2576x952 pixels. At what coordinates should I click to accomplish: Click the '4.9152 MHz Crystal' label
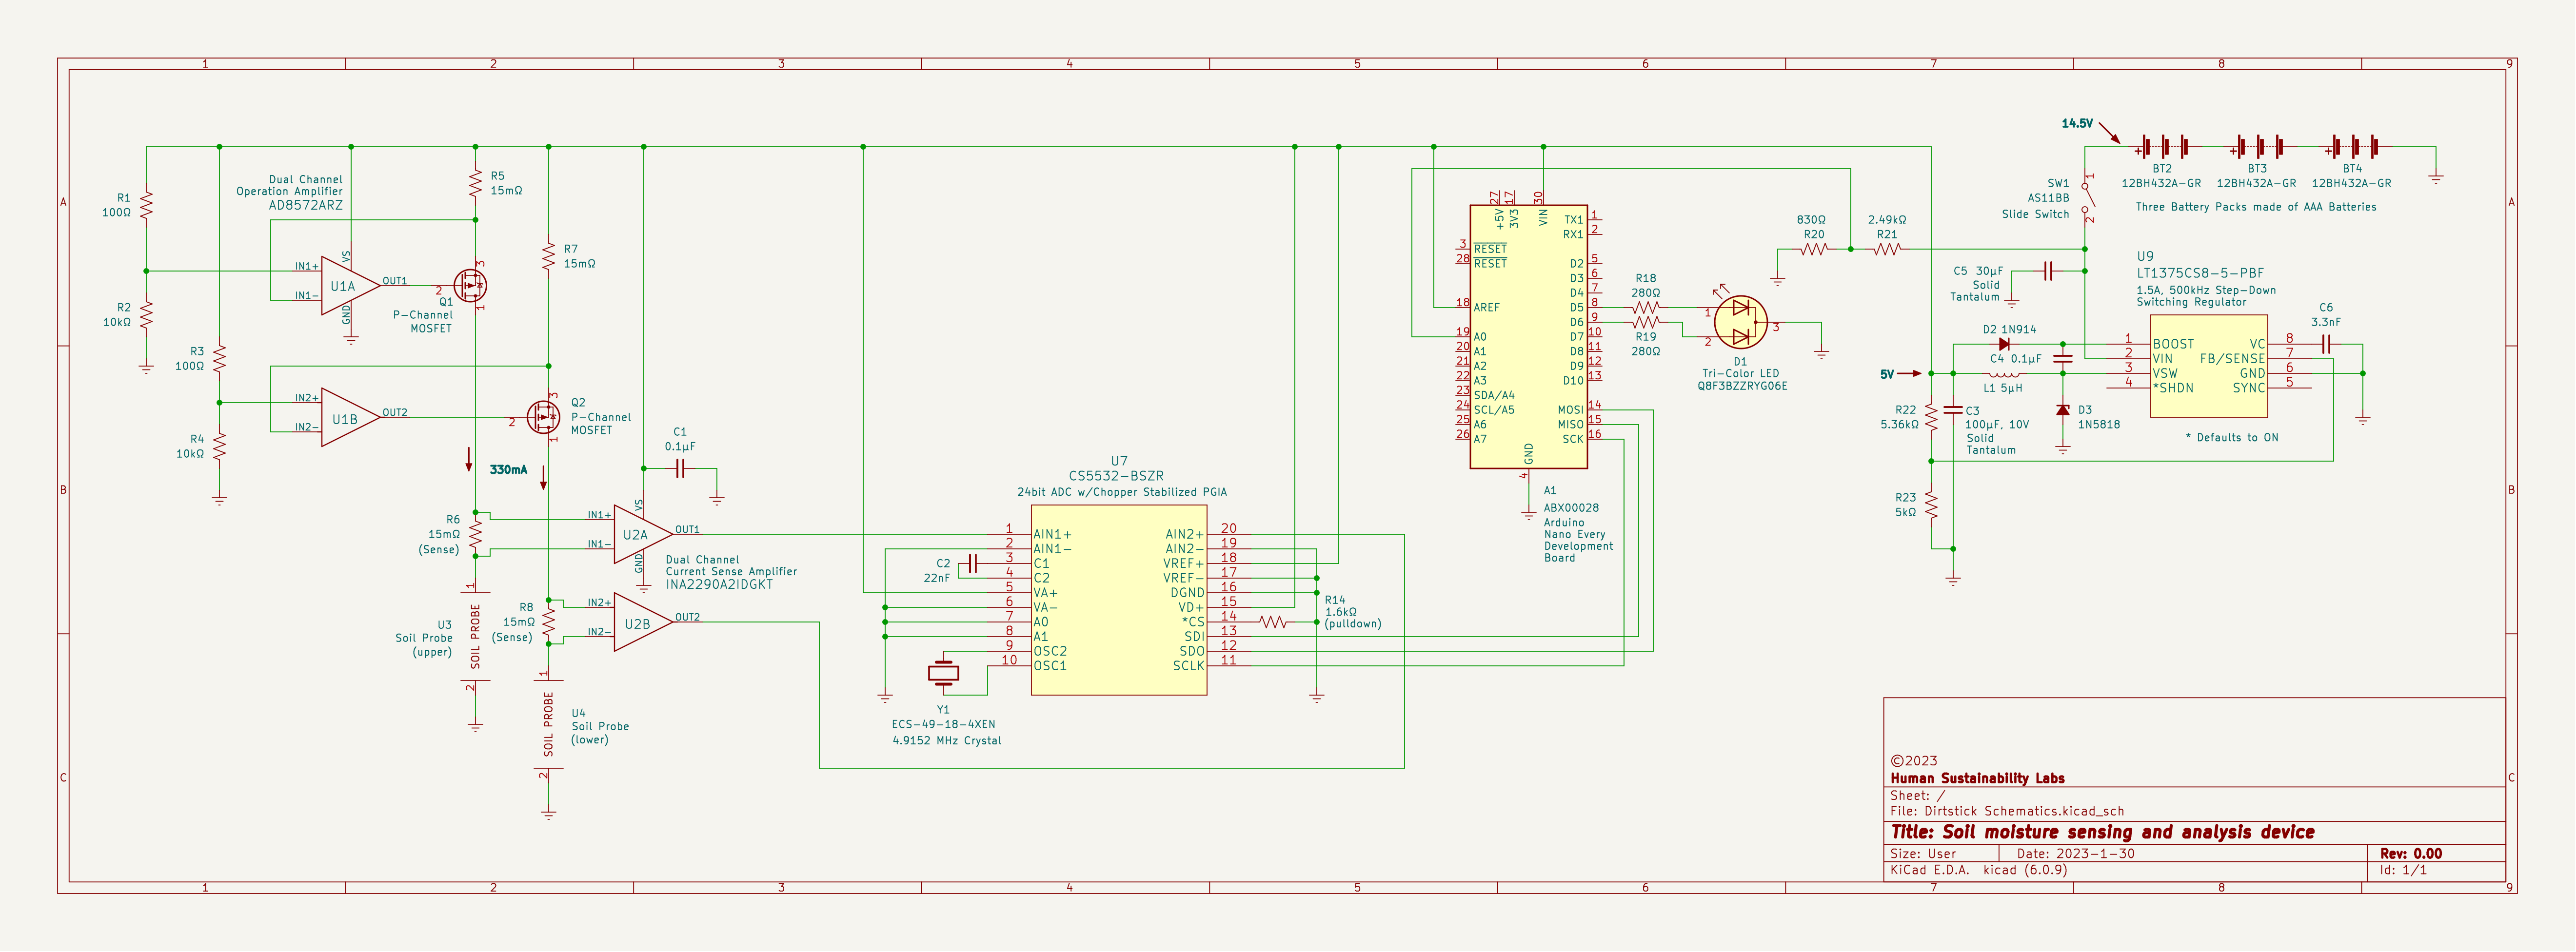pos(946,741)
